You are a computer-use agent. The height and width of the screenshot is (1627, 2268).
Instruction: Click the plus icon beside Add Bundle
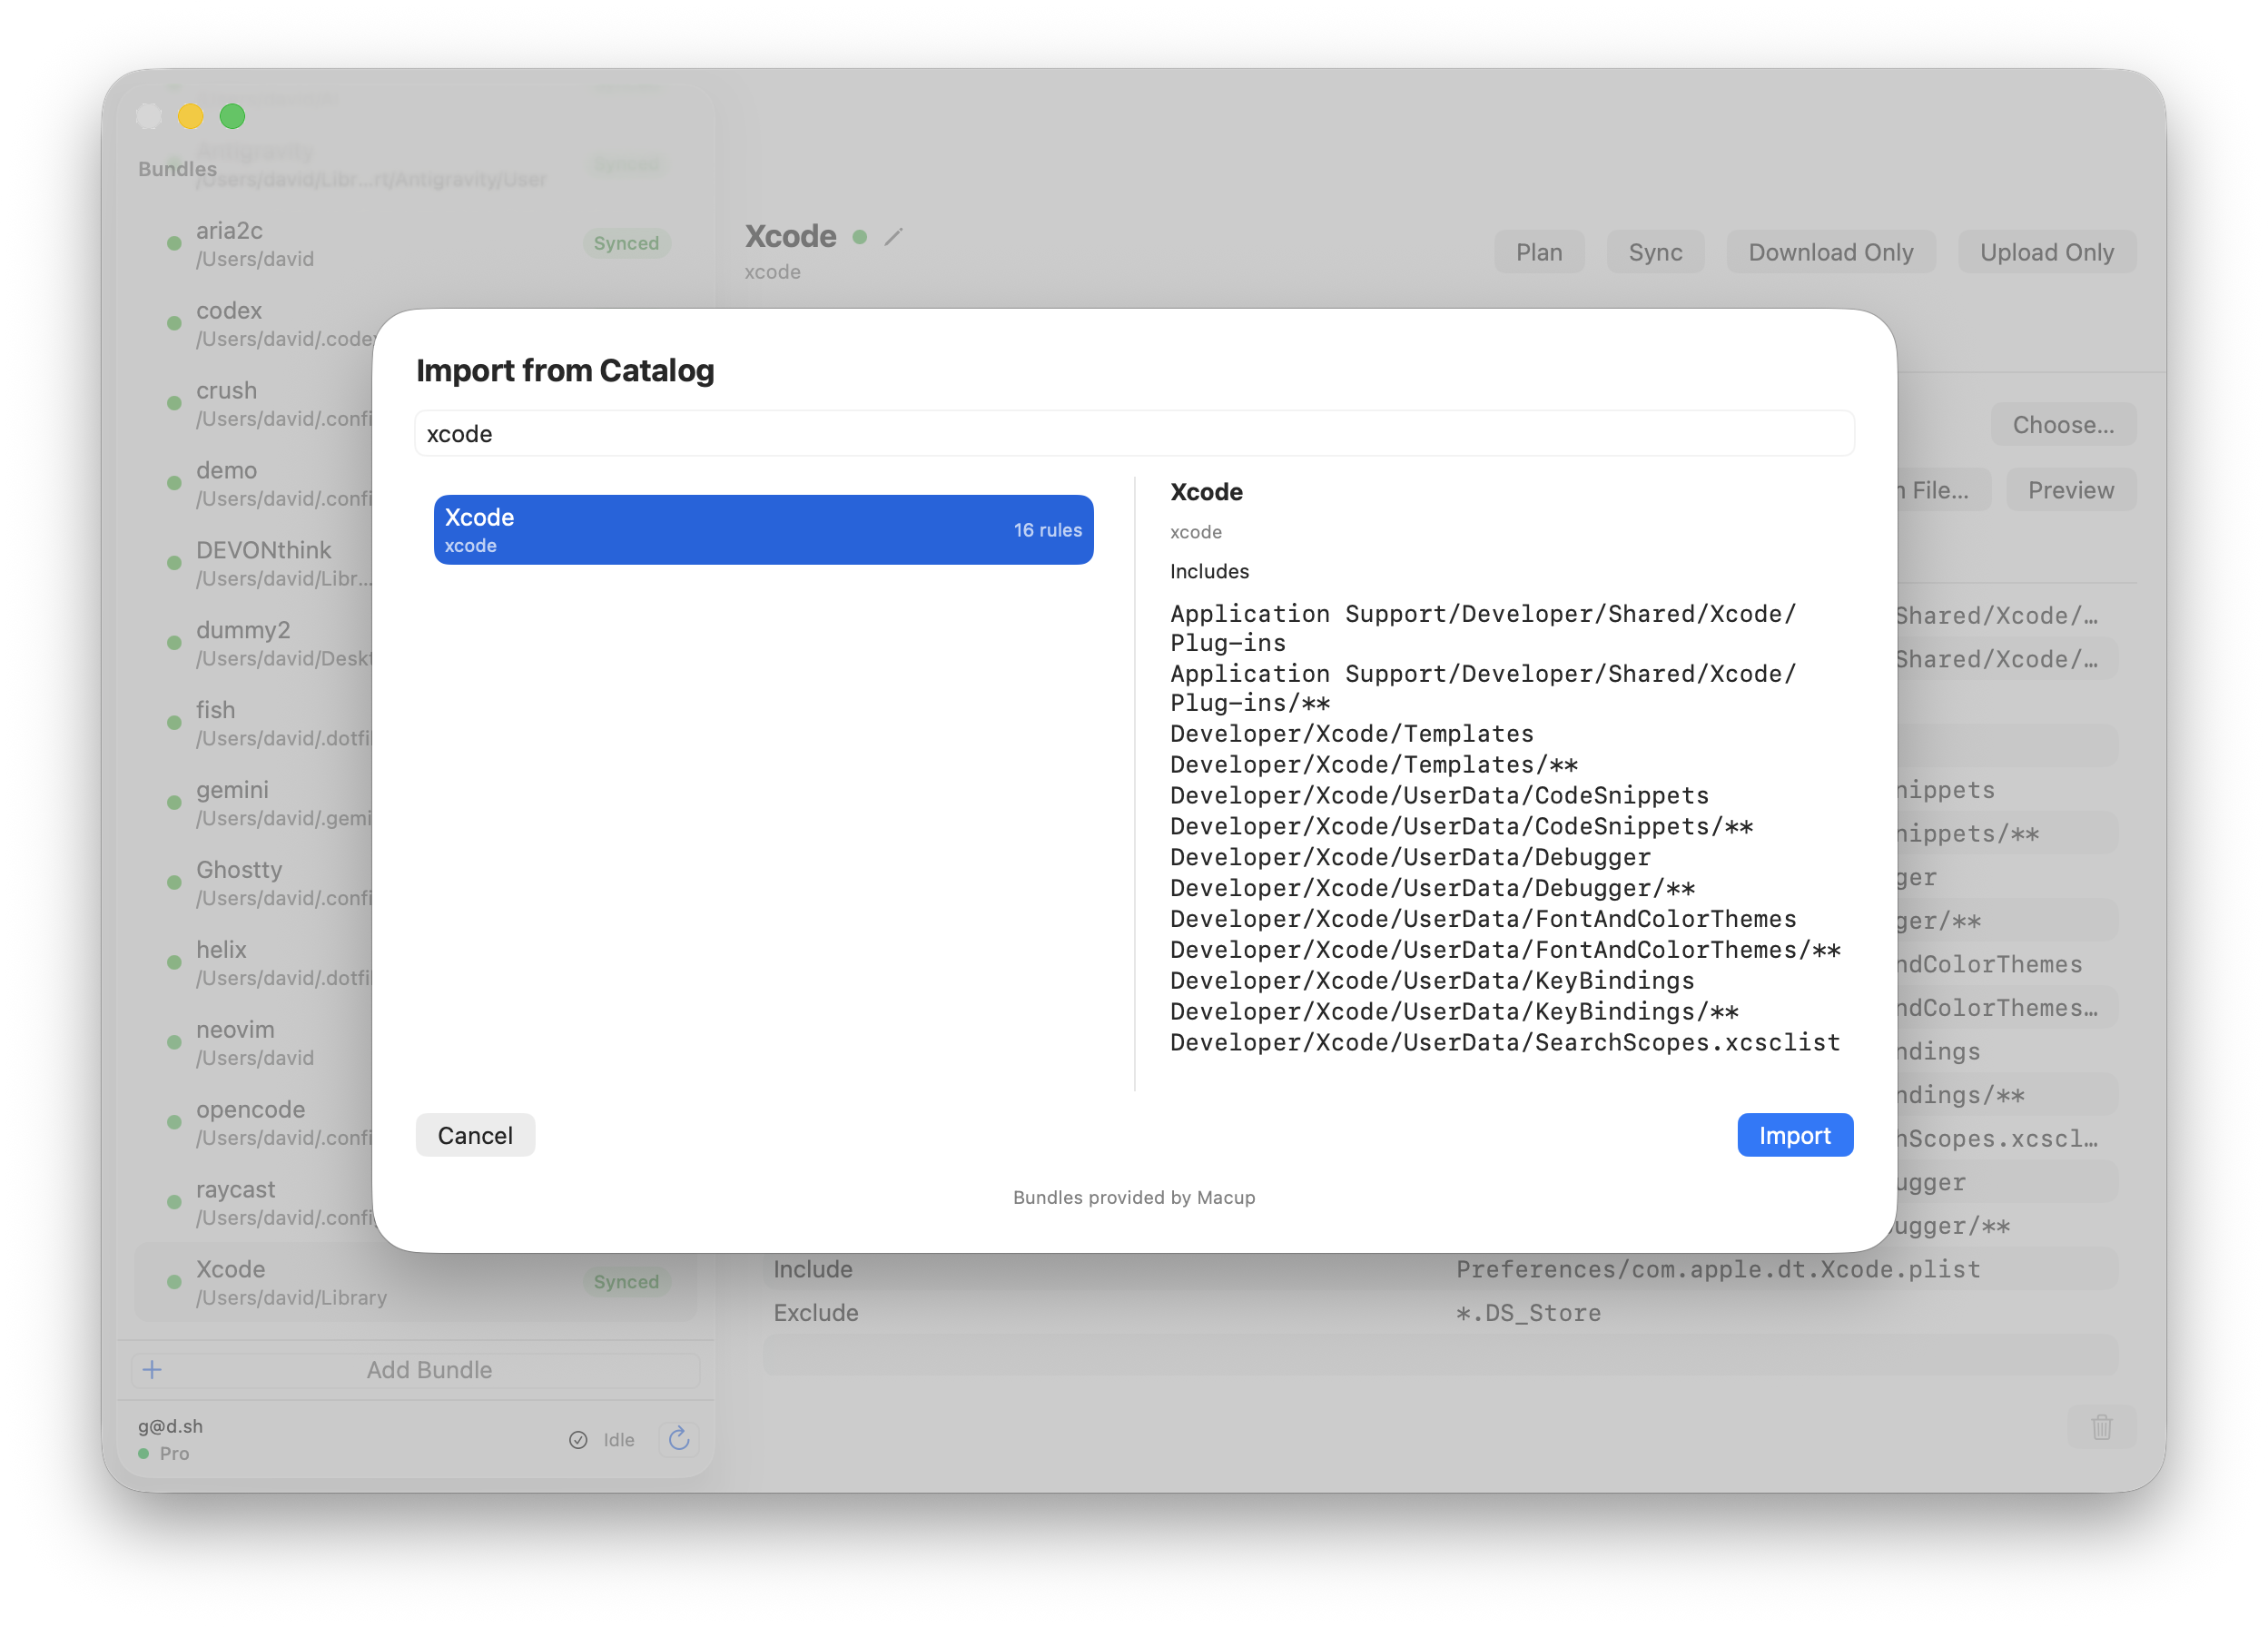point(152,1369)
